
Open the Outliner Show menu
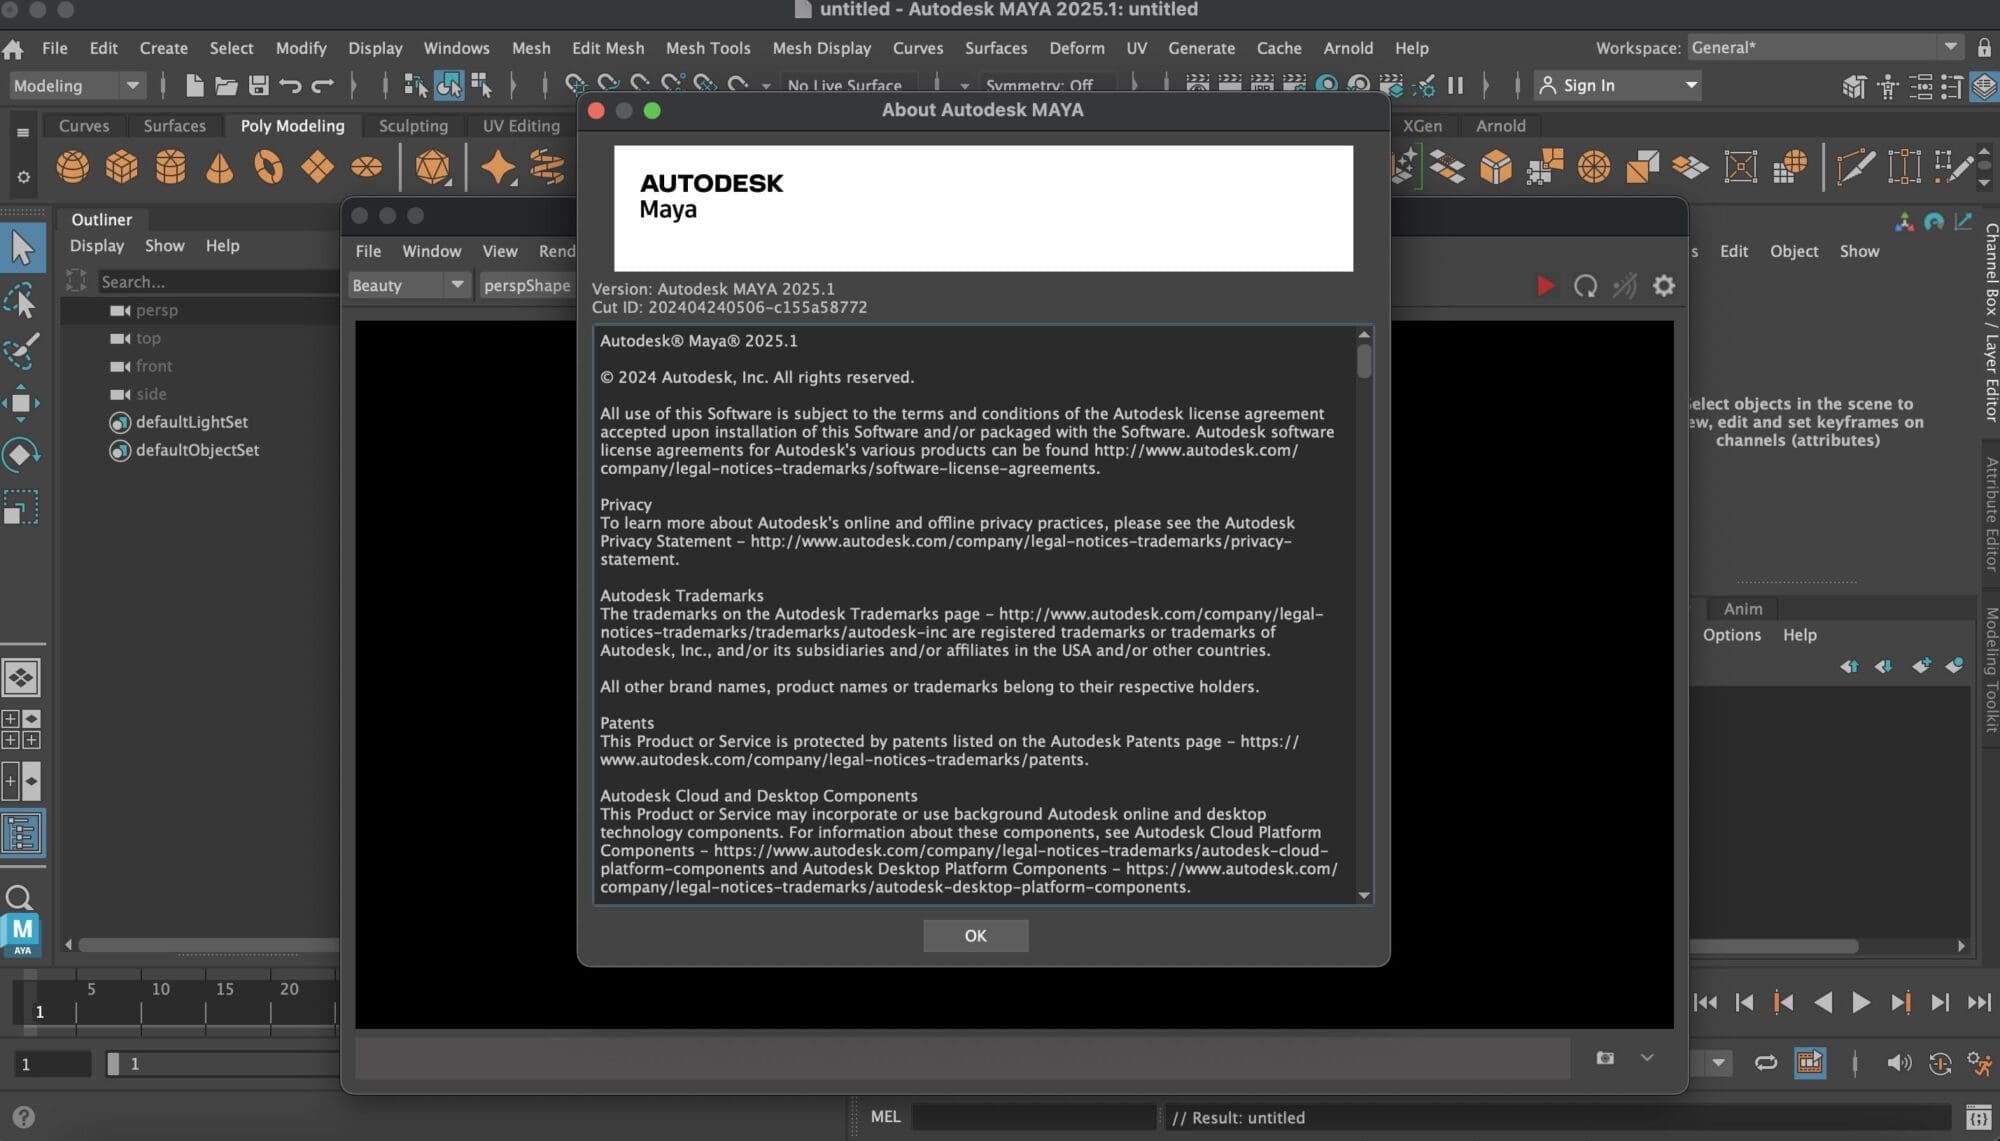(164, 246)
